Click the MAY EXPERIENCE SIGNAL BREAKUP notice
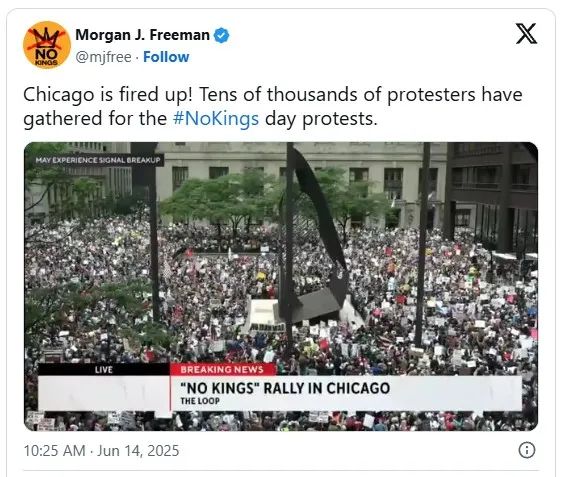574x477 pixels. pos(98,160)
